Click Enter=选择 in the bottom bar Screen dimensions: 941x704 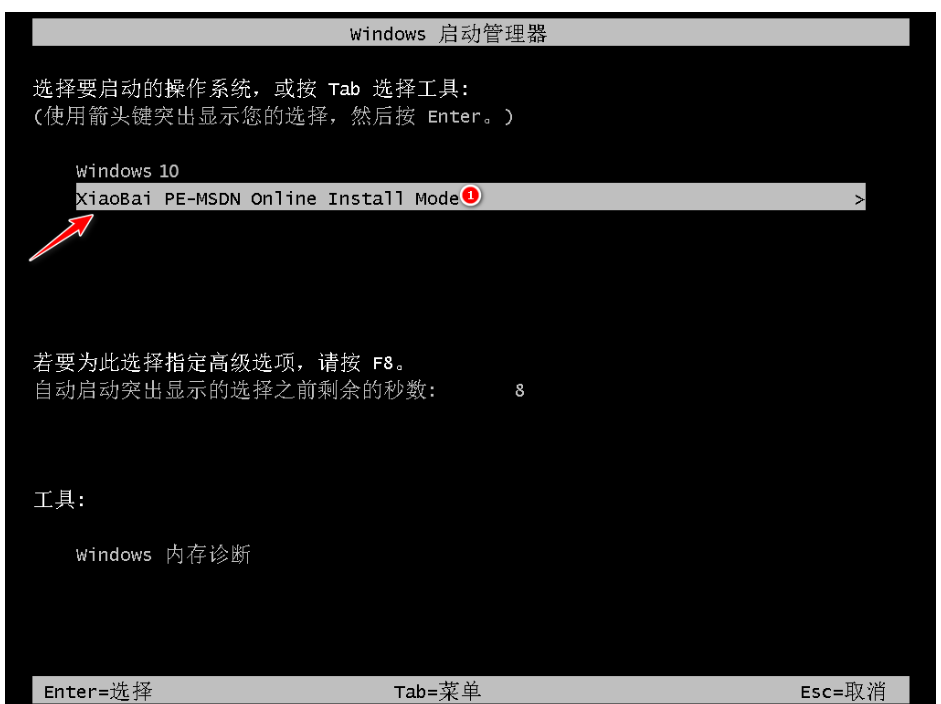pos(98,691)
